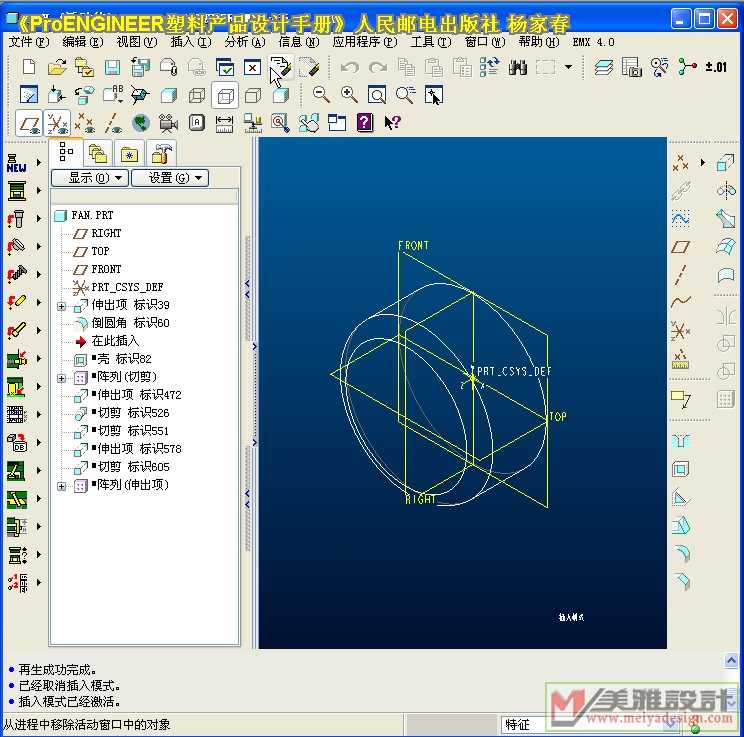Click the binoculars Find icon
The image size is (744, 737).
coord(518,67)
